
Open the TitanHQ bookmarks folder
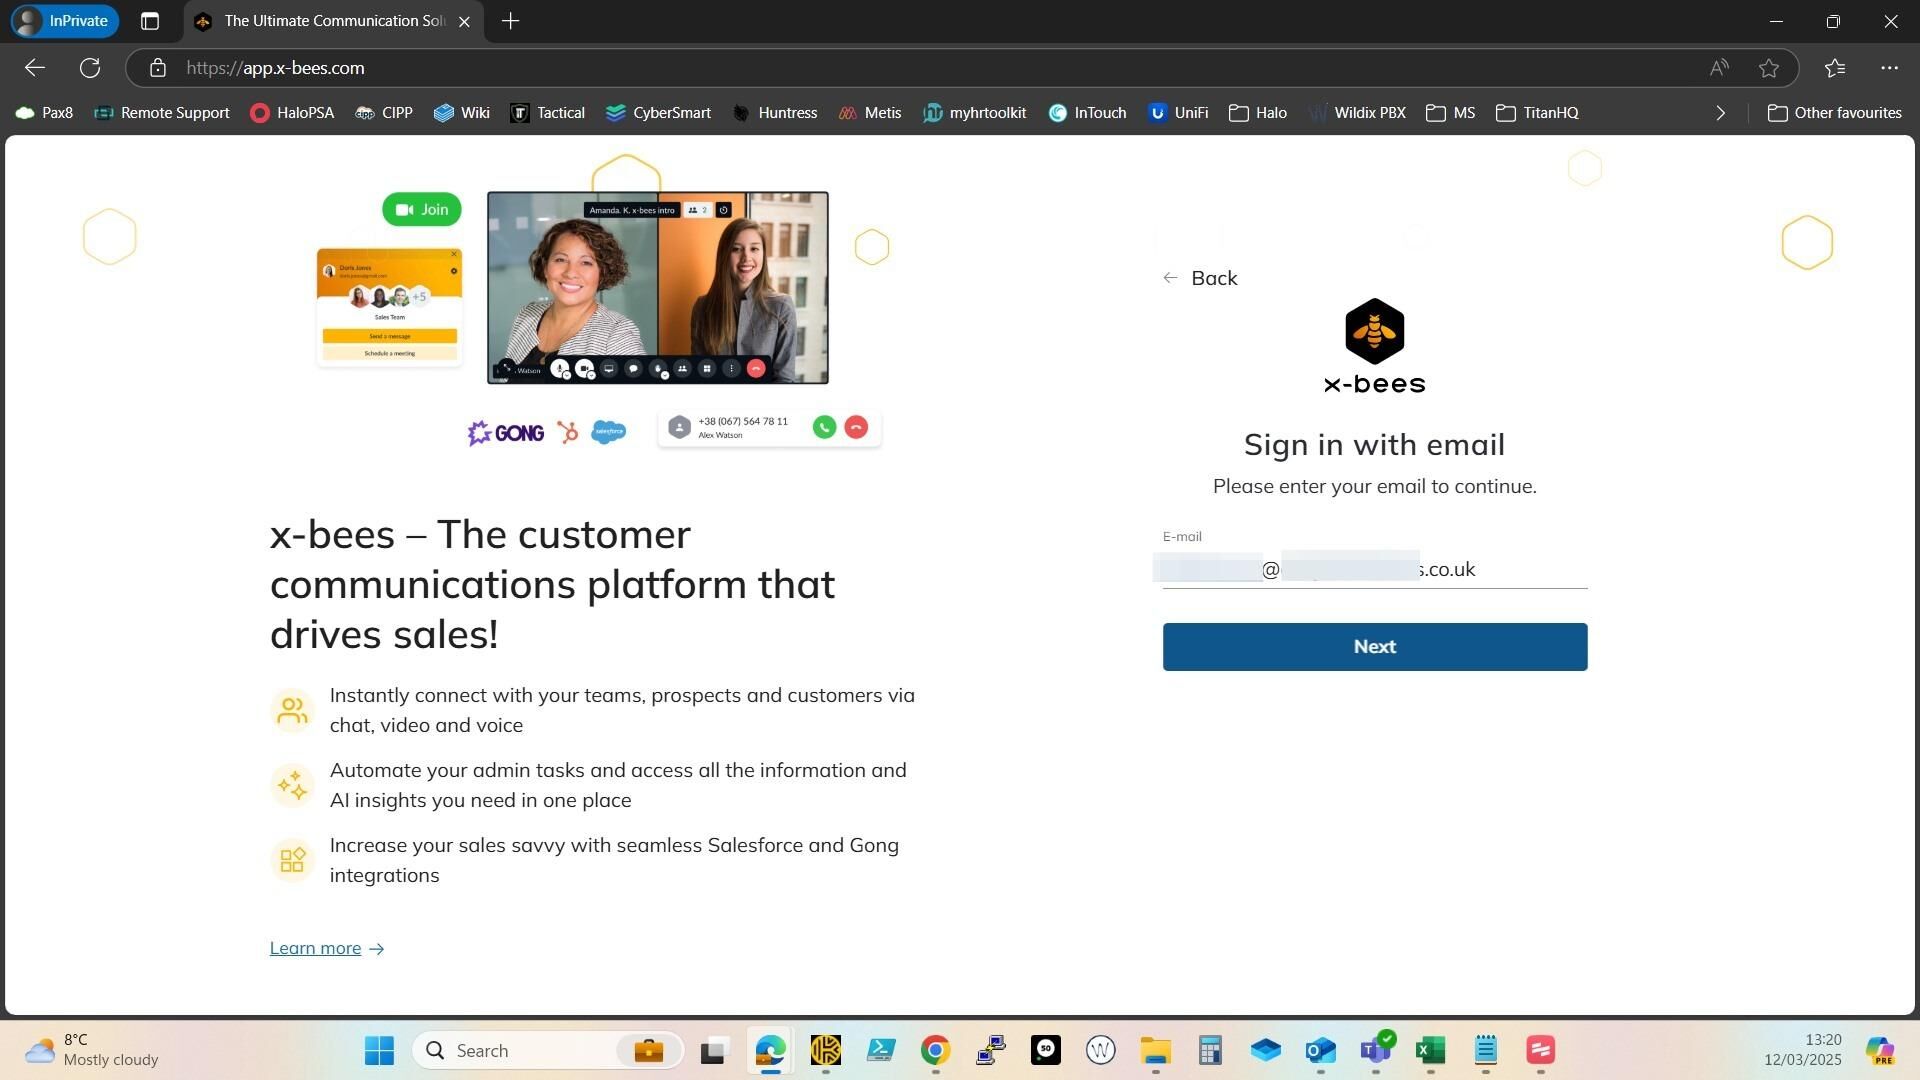1537,113
